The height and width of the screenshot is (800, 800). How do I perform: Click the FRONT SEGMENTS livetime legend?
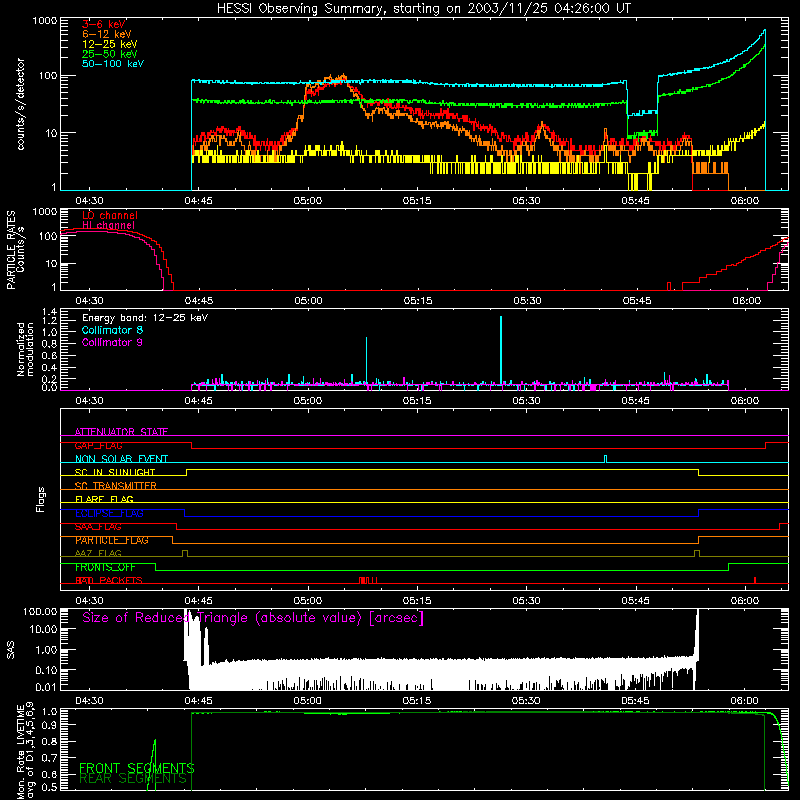pos(137,768)
